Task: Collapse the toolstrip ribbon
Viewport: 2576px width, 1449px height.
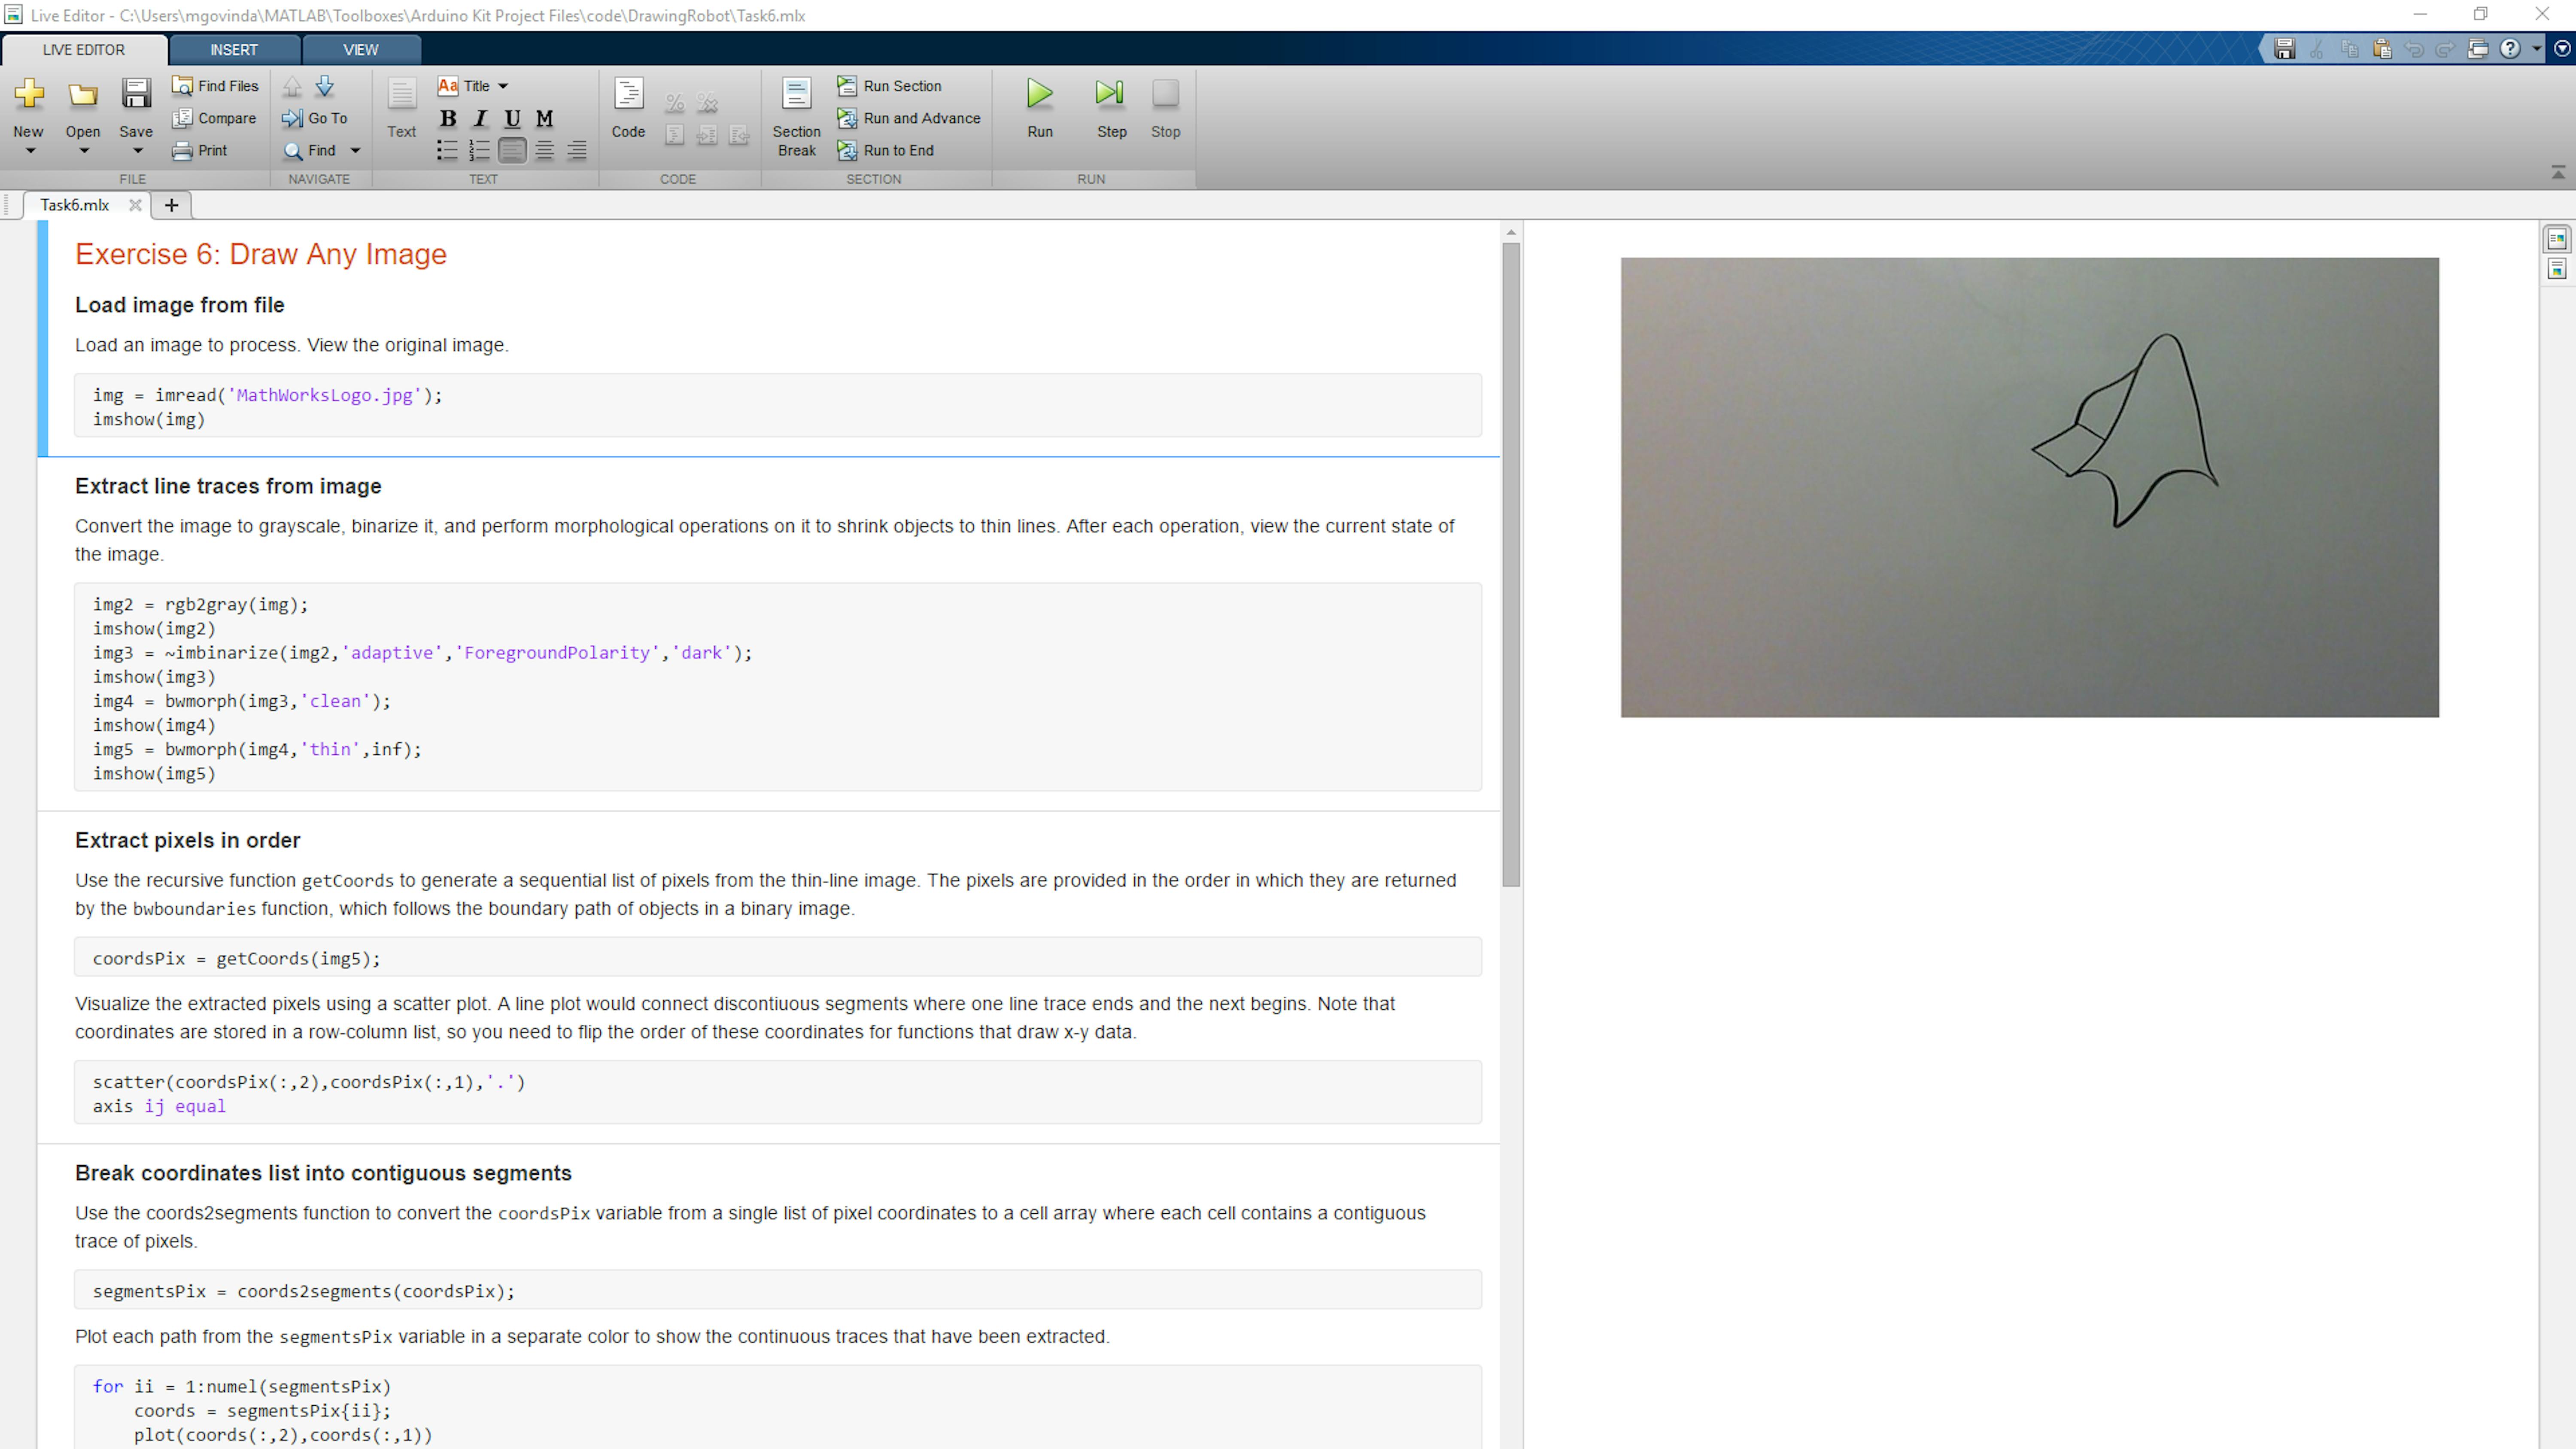Action: 2558,173
